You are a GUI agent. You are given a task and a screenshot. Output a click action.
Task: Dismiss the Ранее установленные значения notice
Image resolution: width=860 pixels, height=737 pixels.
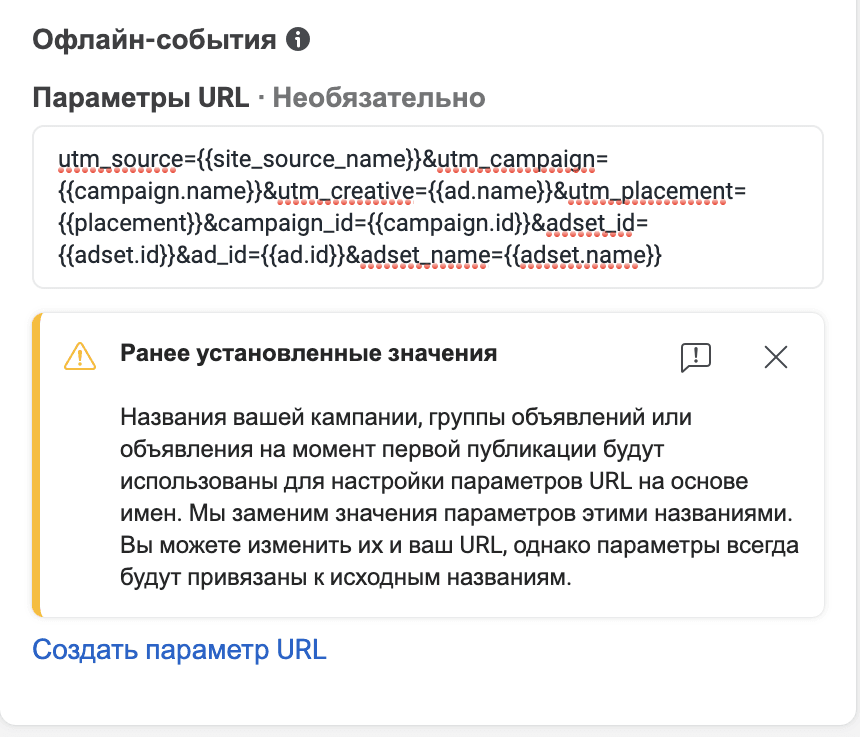(x=776, y=356)
